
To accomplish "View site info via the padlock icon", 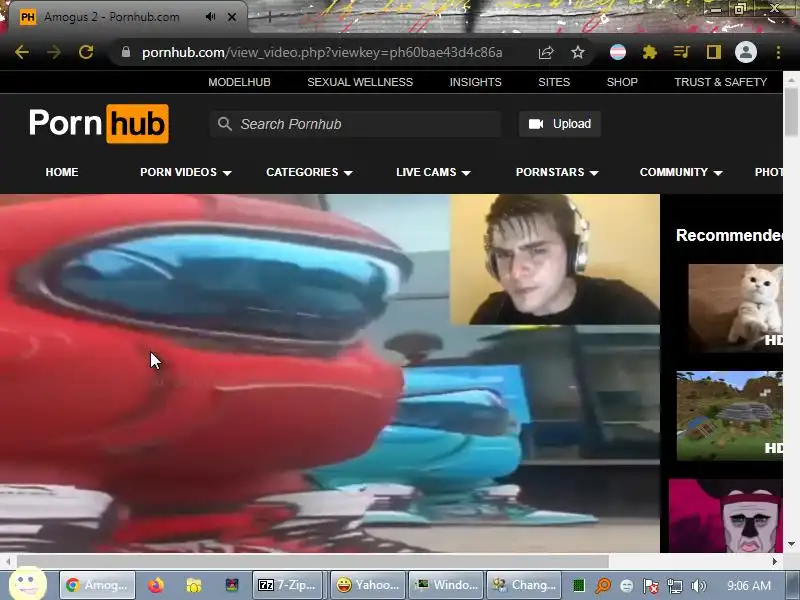I will pyautogui.click(x=126, y=52).
